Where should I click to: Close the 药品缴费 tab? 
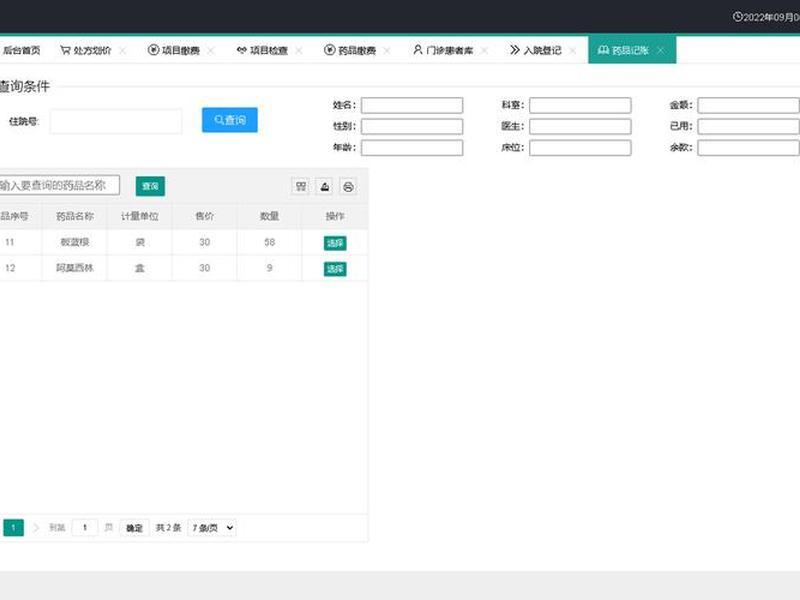(387, 50)
